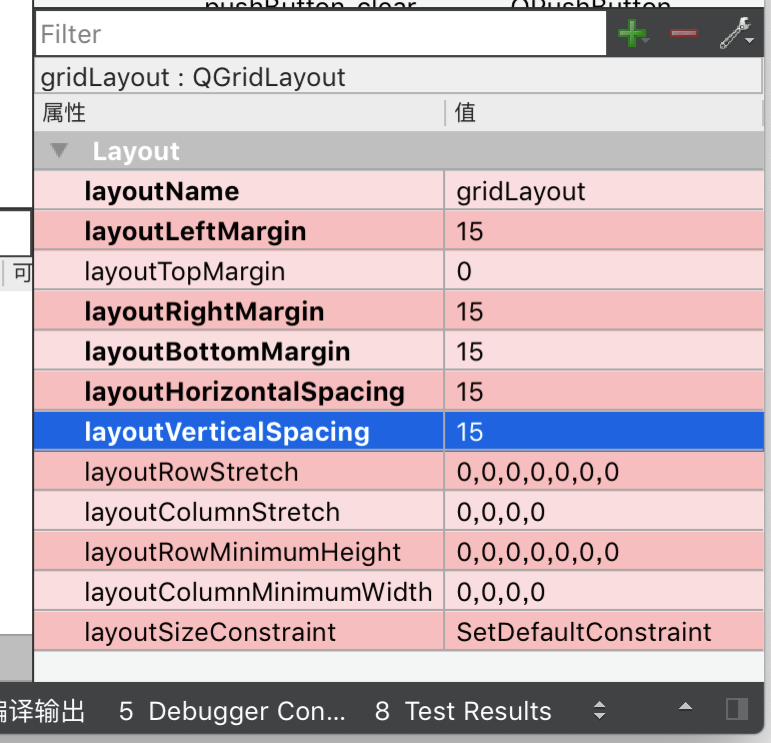Open the SetDefaultConstraint value dropdown
Viewport: 771px width, 743px height.
click(x=604, y=632)
